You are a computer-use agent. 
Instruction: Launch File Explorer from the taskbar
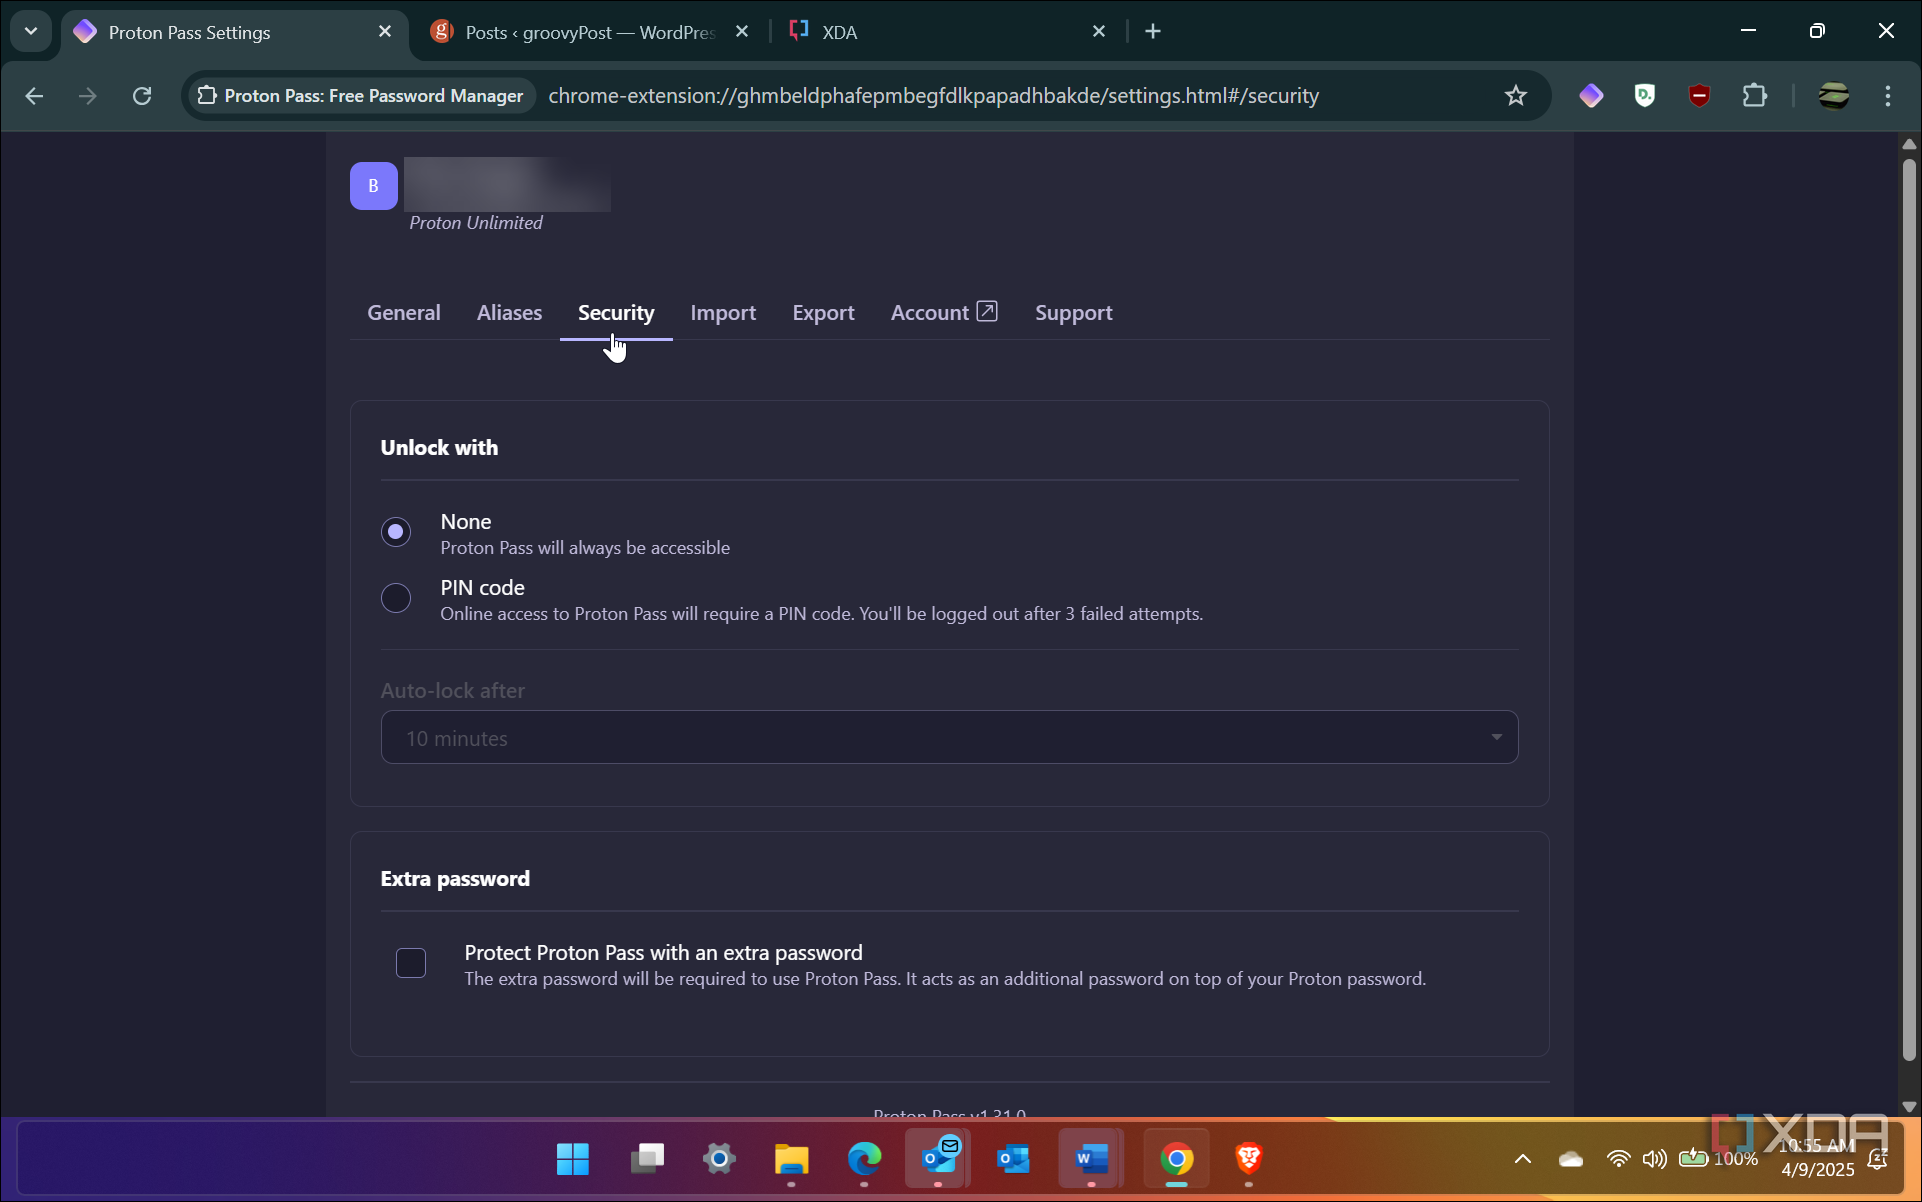click(791, 1159)
